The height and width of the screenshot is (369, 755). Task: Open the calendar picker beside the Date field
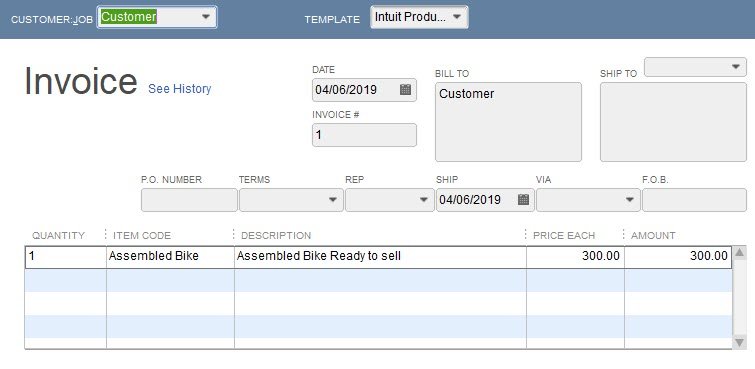tap(405, 90)
